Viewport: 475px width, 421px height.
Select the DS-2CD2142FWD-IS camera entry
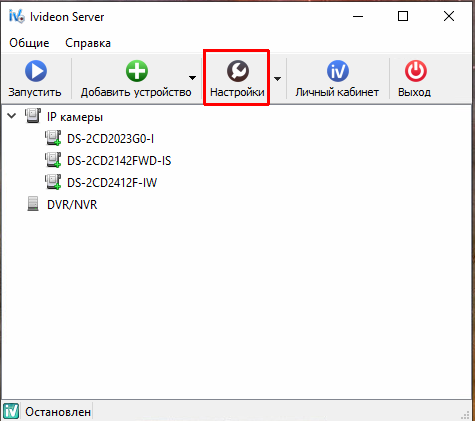(x=119, y=161)
